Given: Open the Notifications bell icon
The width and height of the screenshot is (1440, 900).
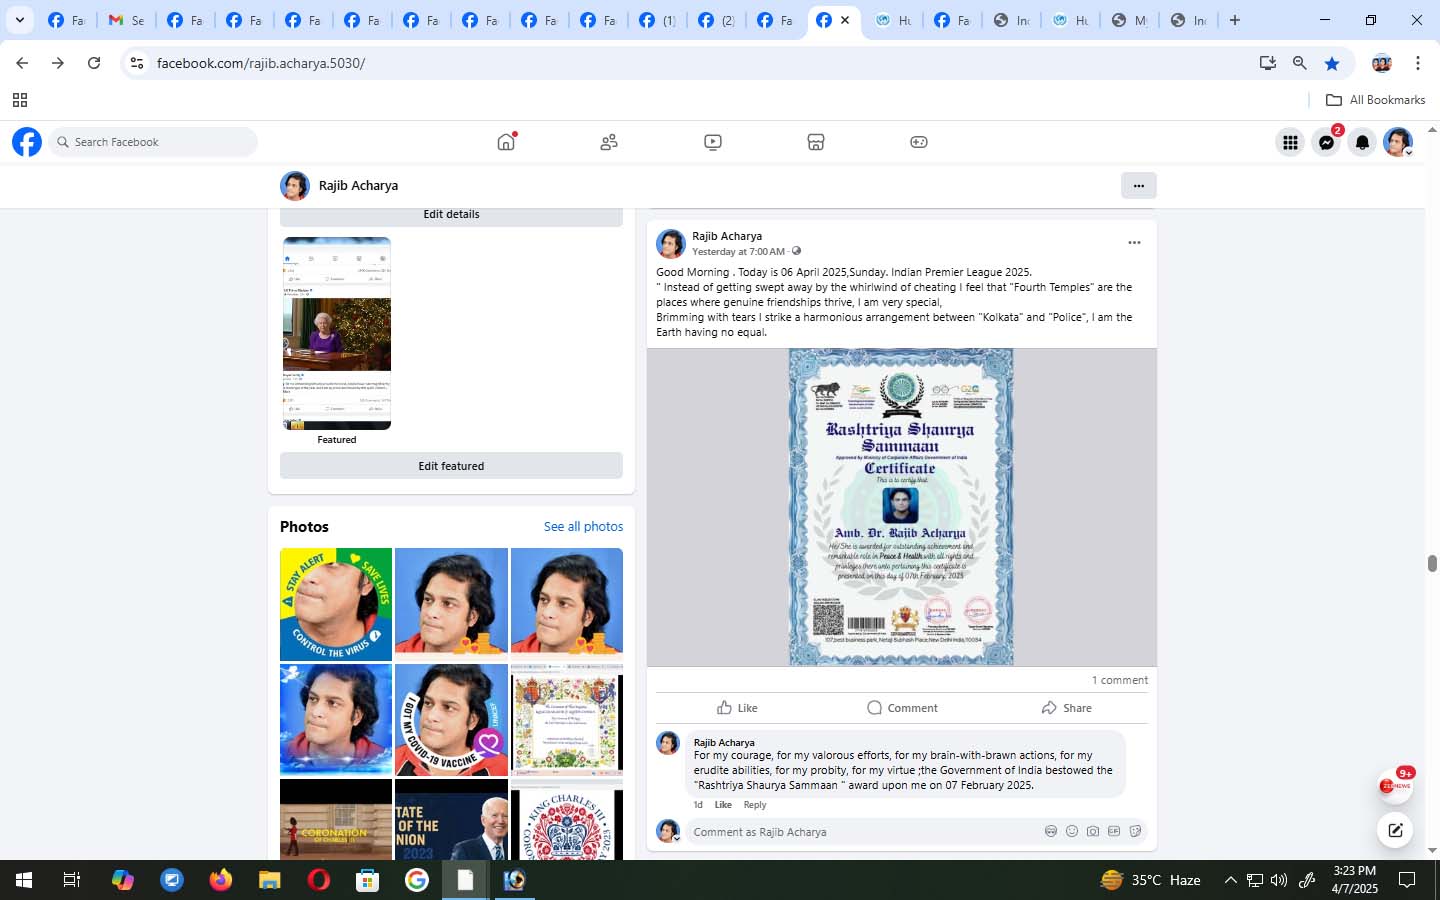Looking at the screenshot, I should (1362, 142).
